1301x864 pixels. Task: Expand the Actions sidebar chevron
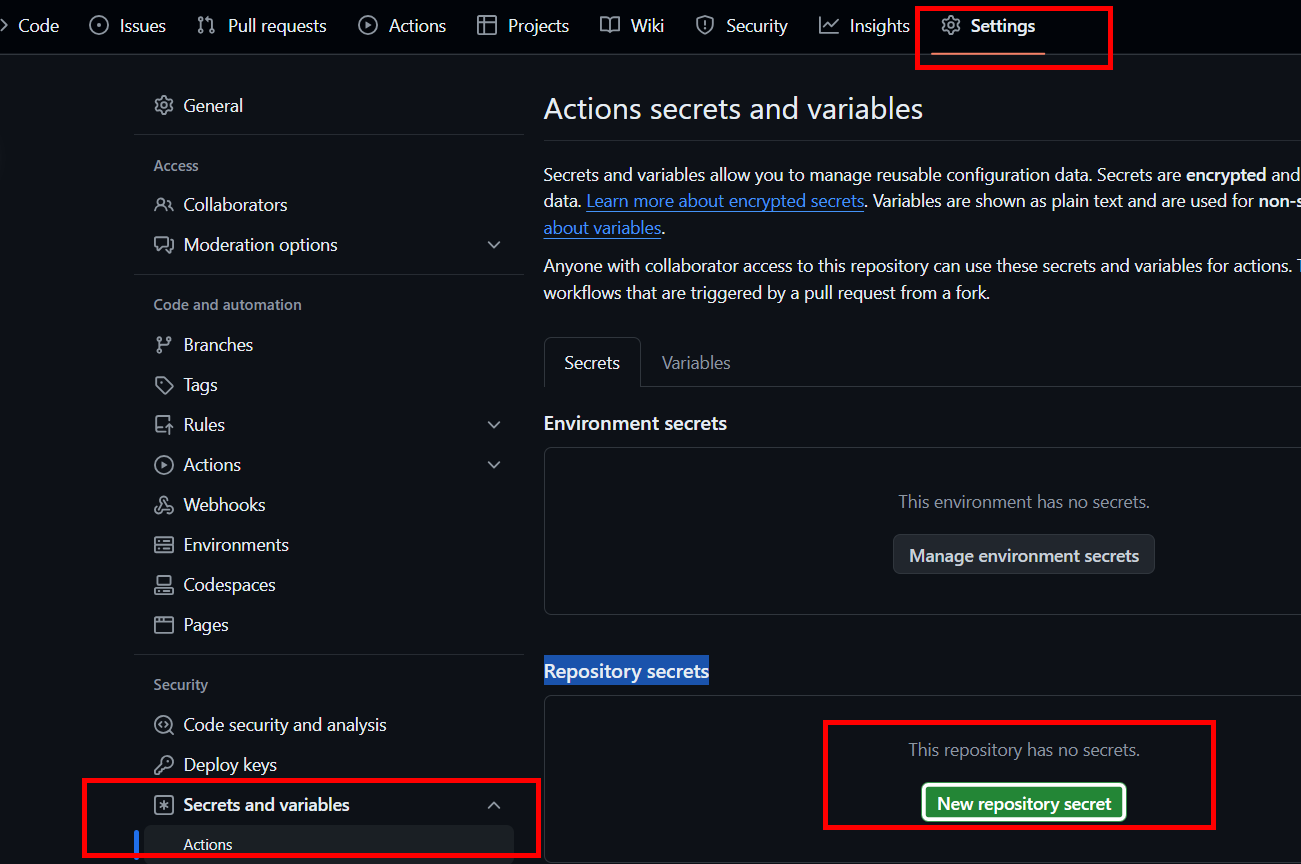(494, 465)
